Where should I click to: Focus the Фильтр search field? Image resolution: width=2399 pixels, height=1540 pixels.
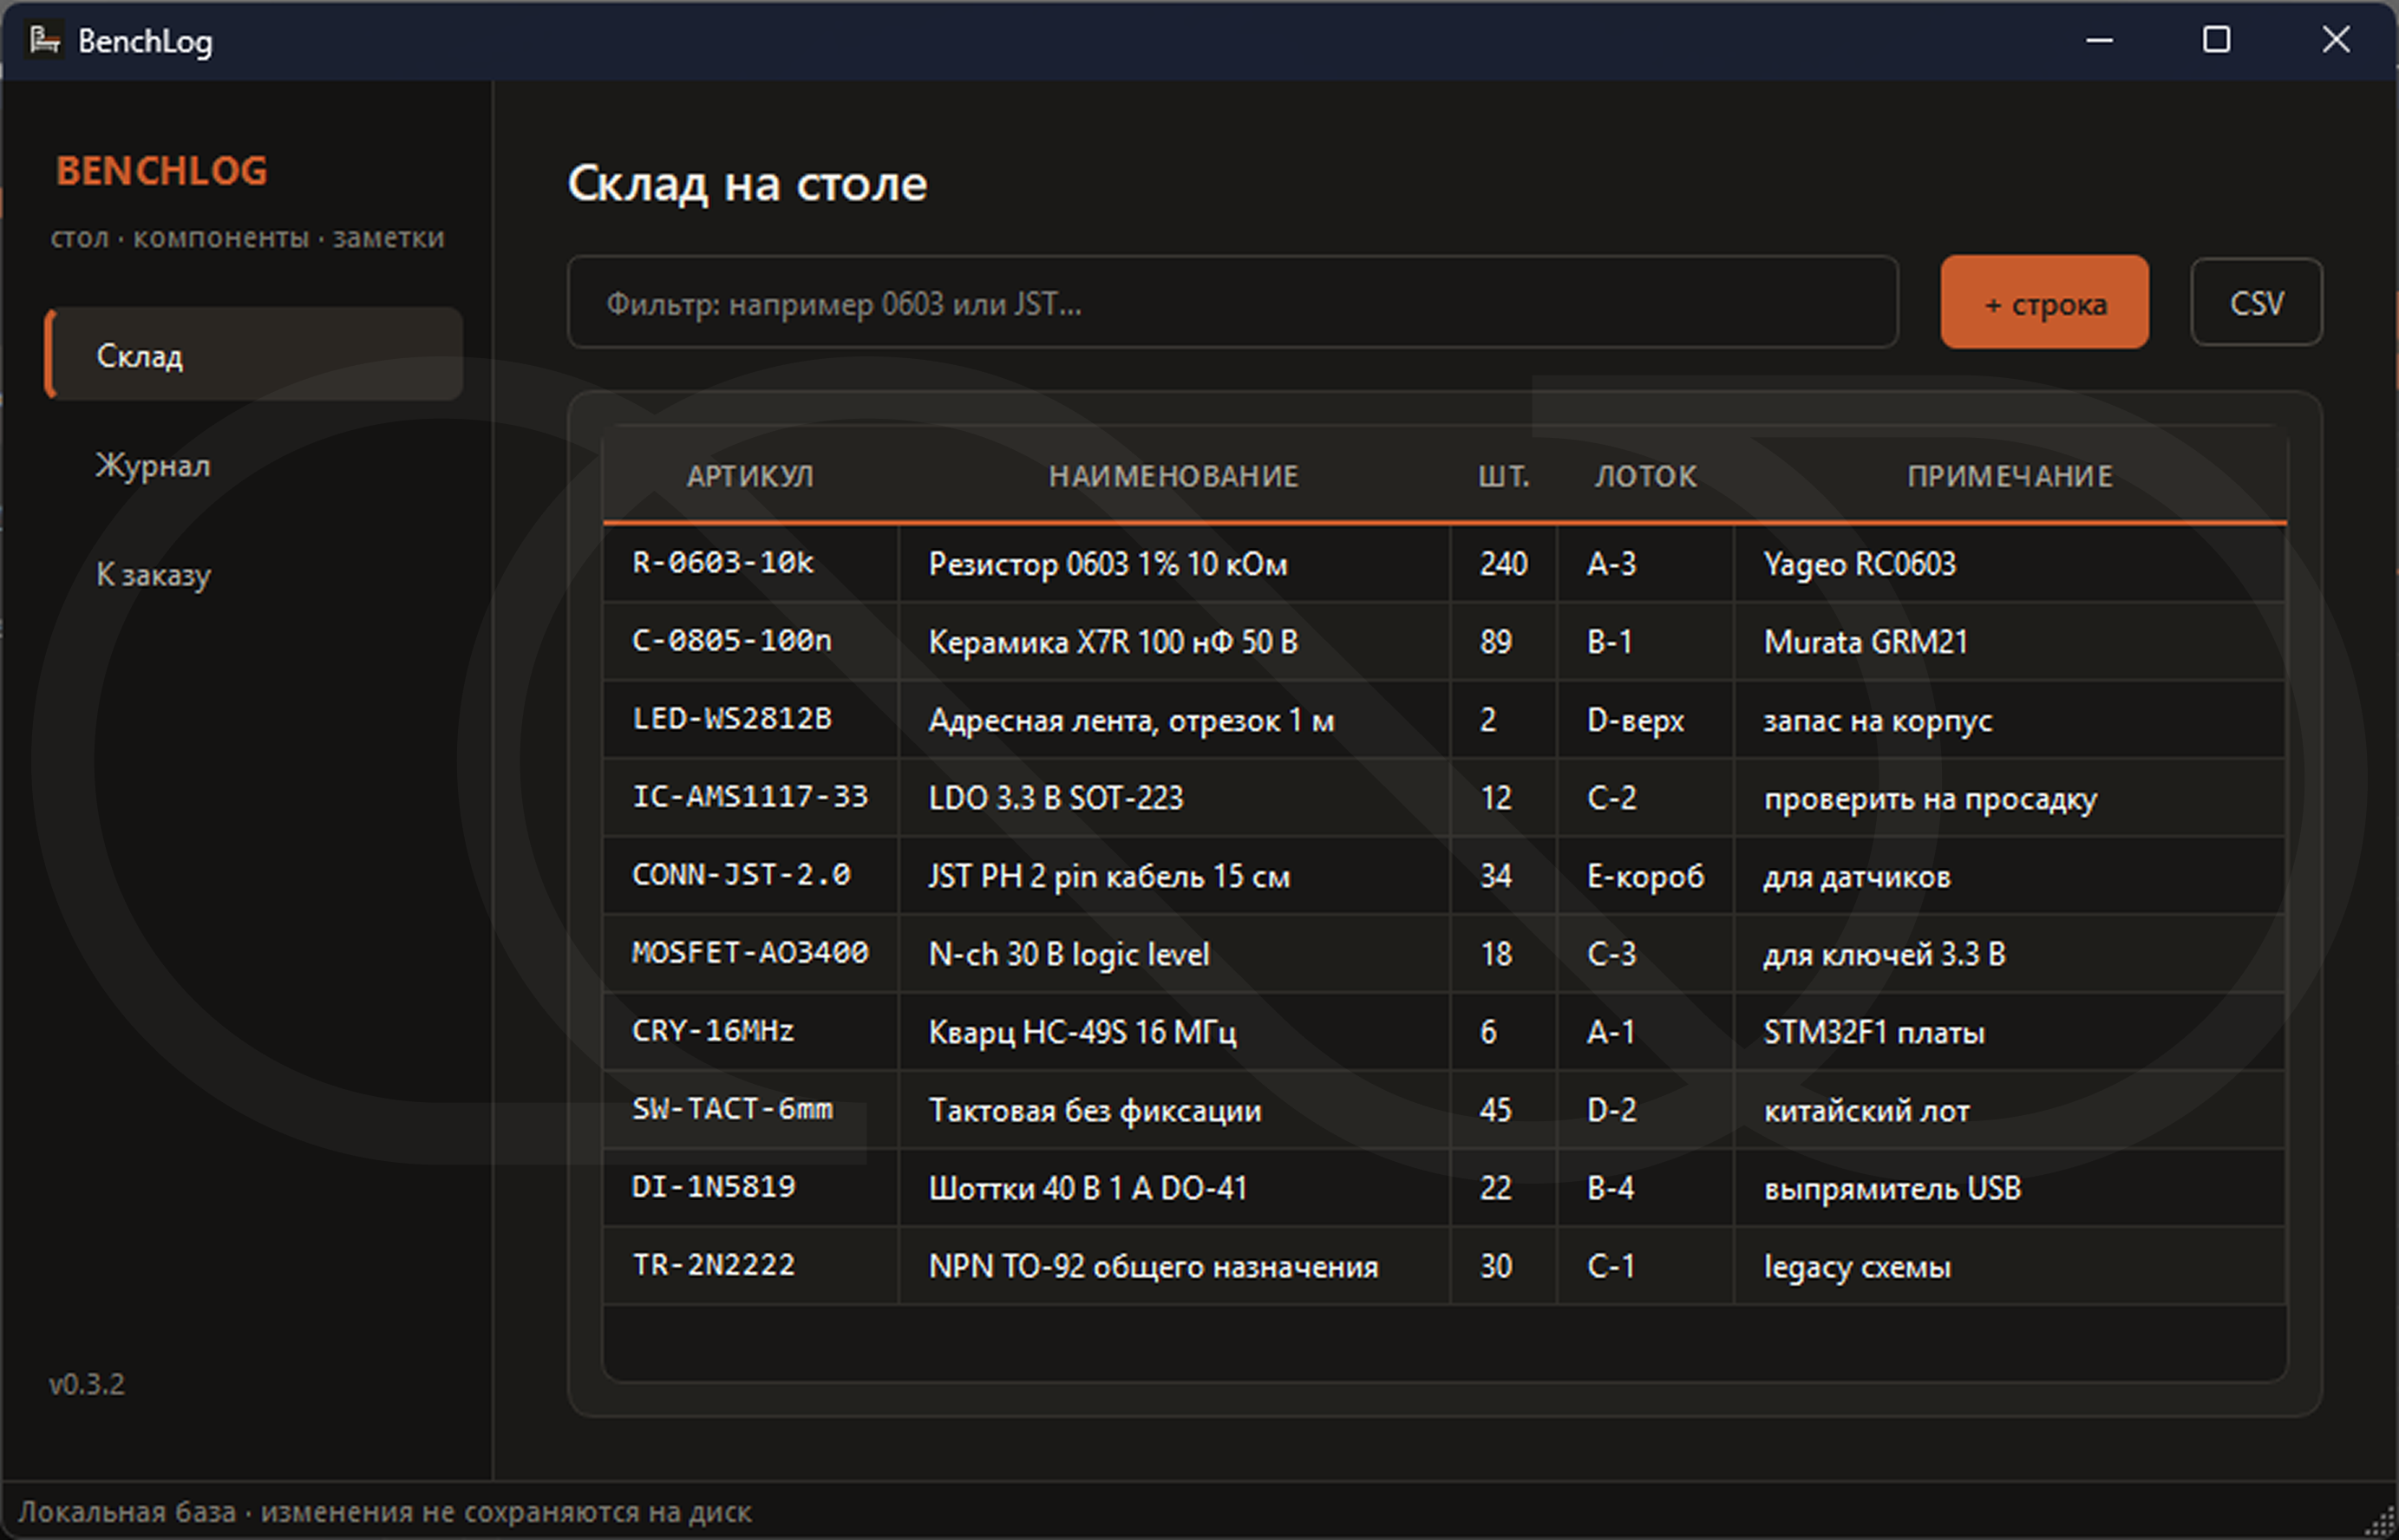[1231, 303]
